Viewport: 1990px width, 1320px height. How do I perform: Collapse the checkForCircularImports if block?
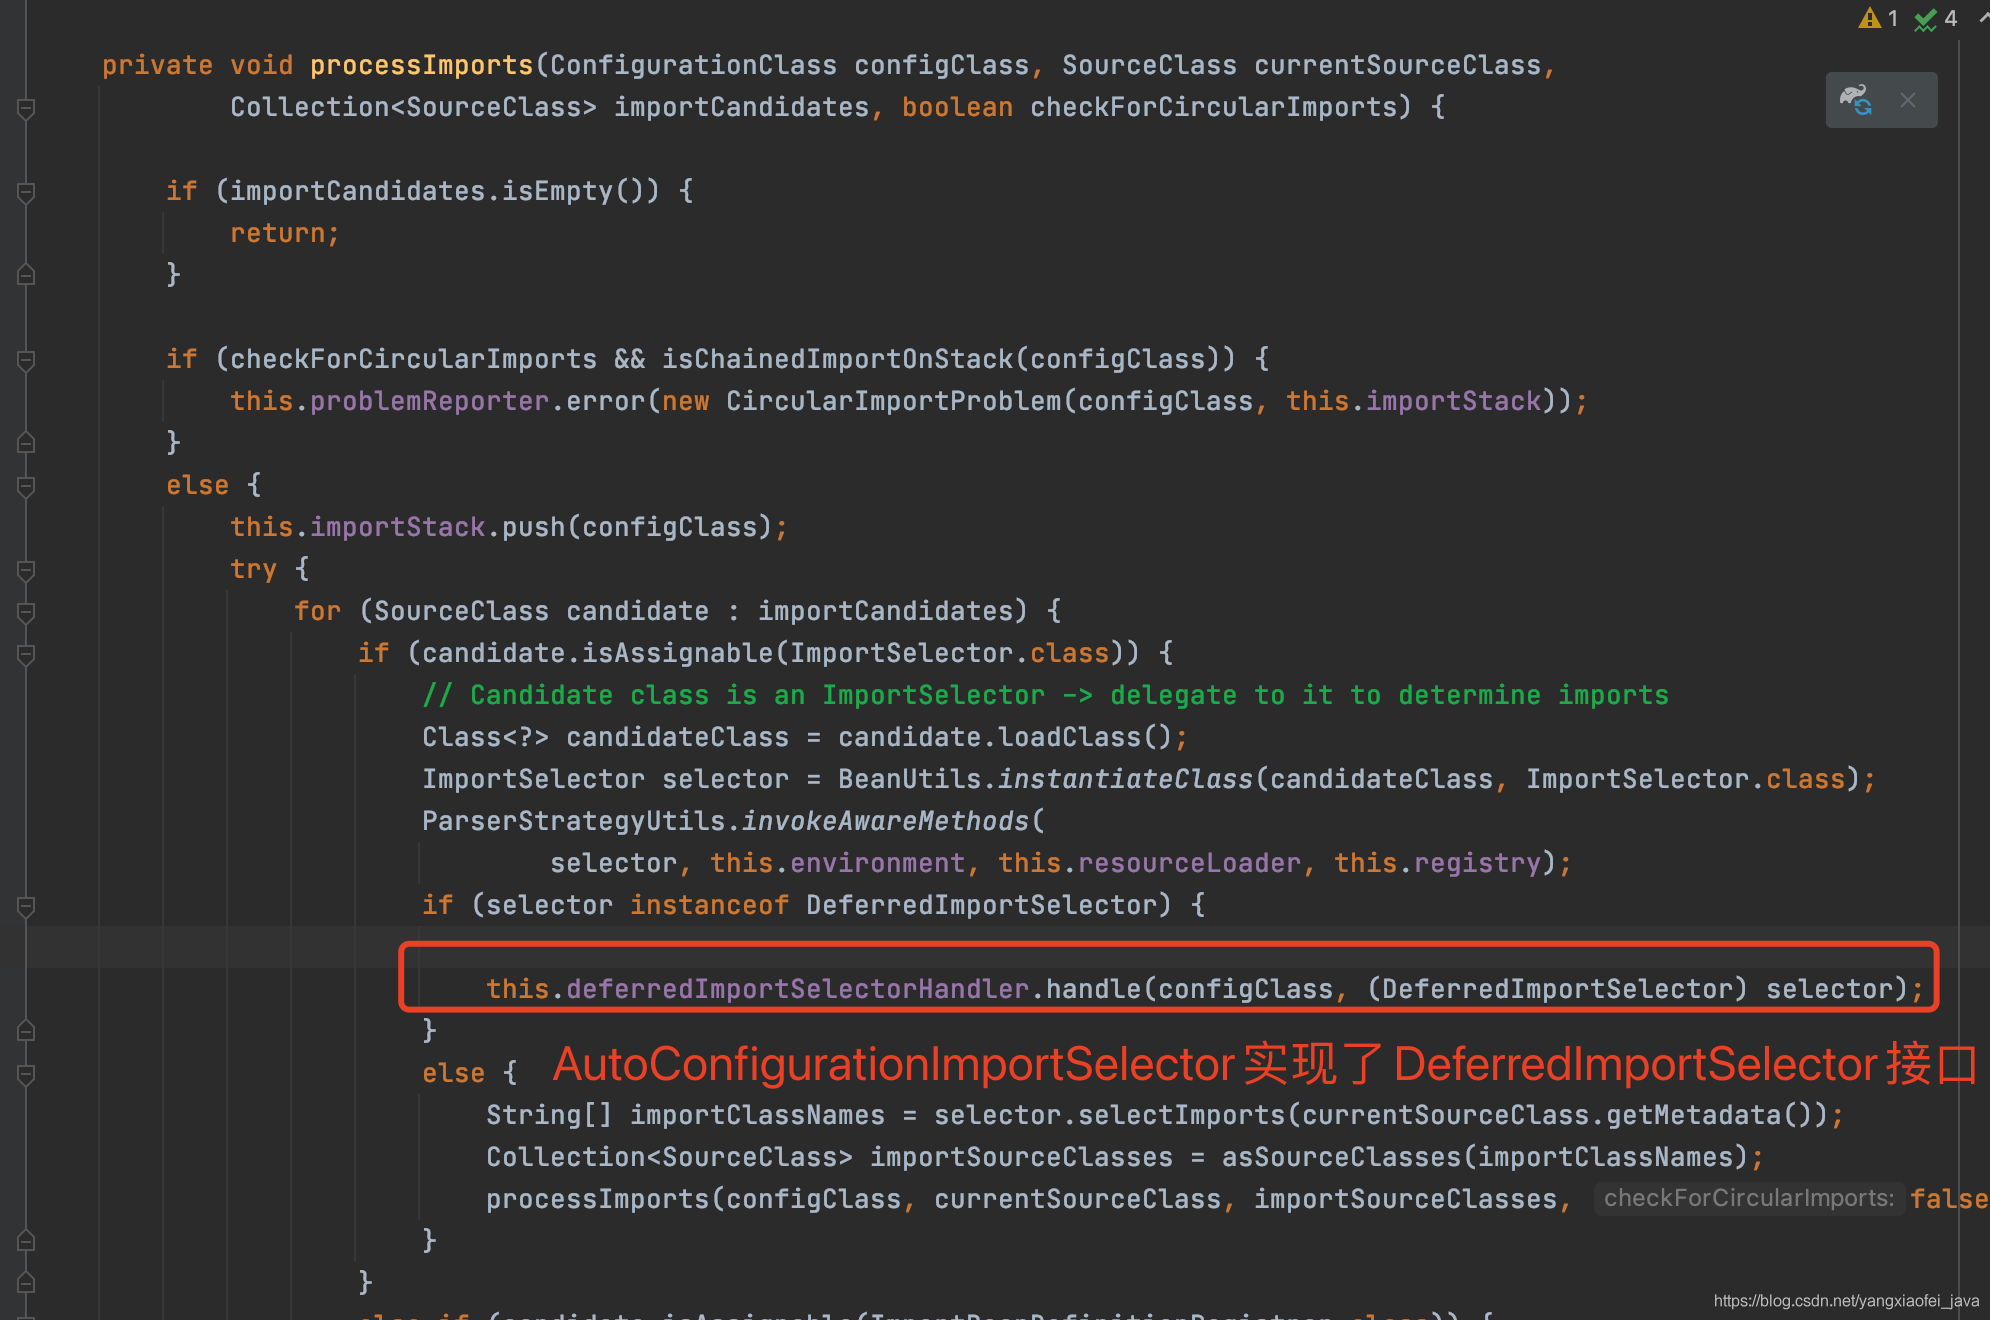tap(27, 360)
